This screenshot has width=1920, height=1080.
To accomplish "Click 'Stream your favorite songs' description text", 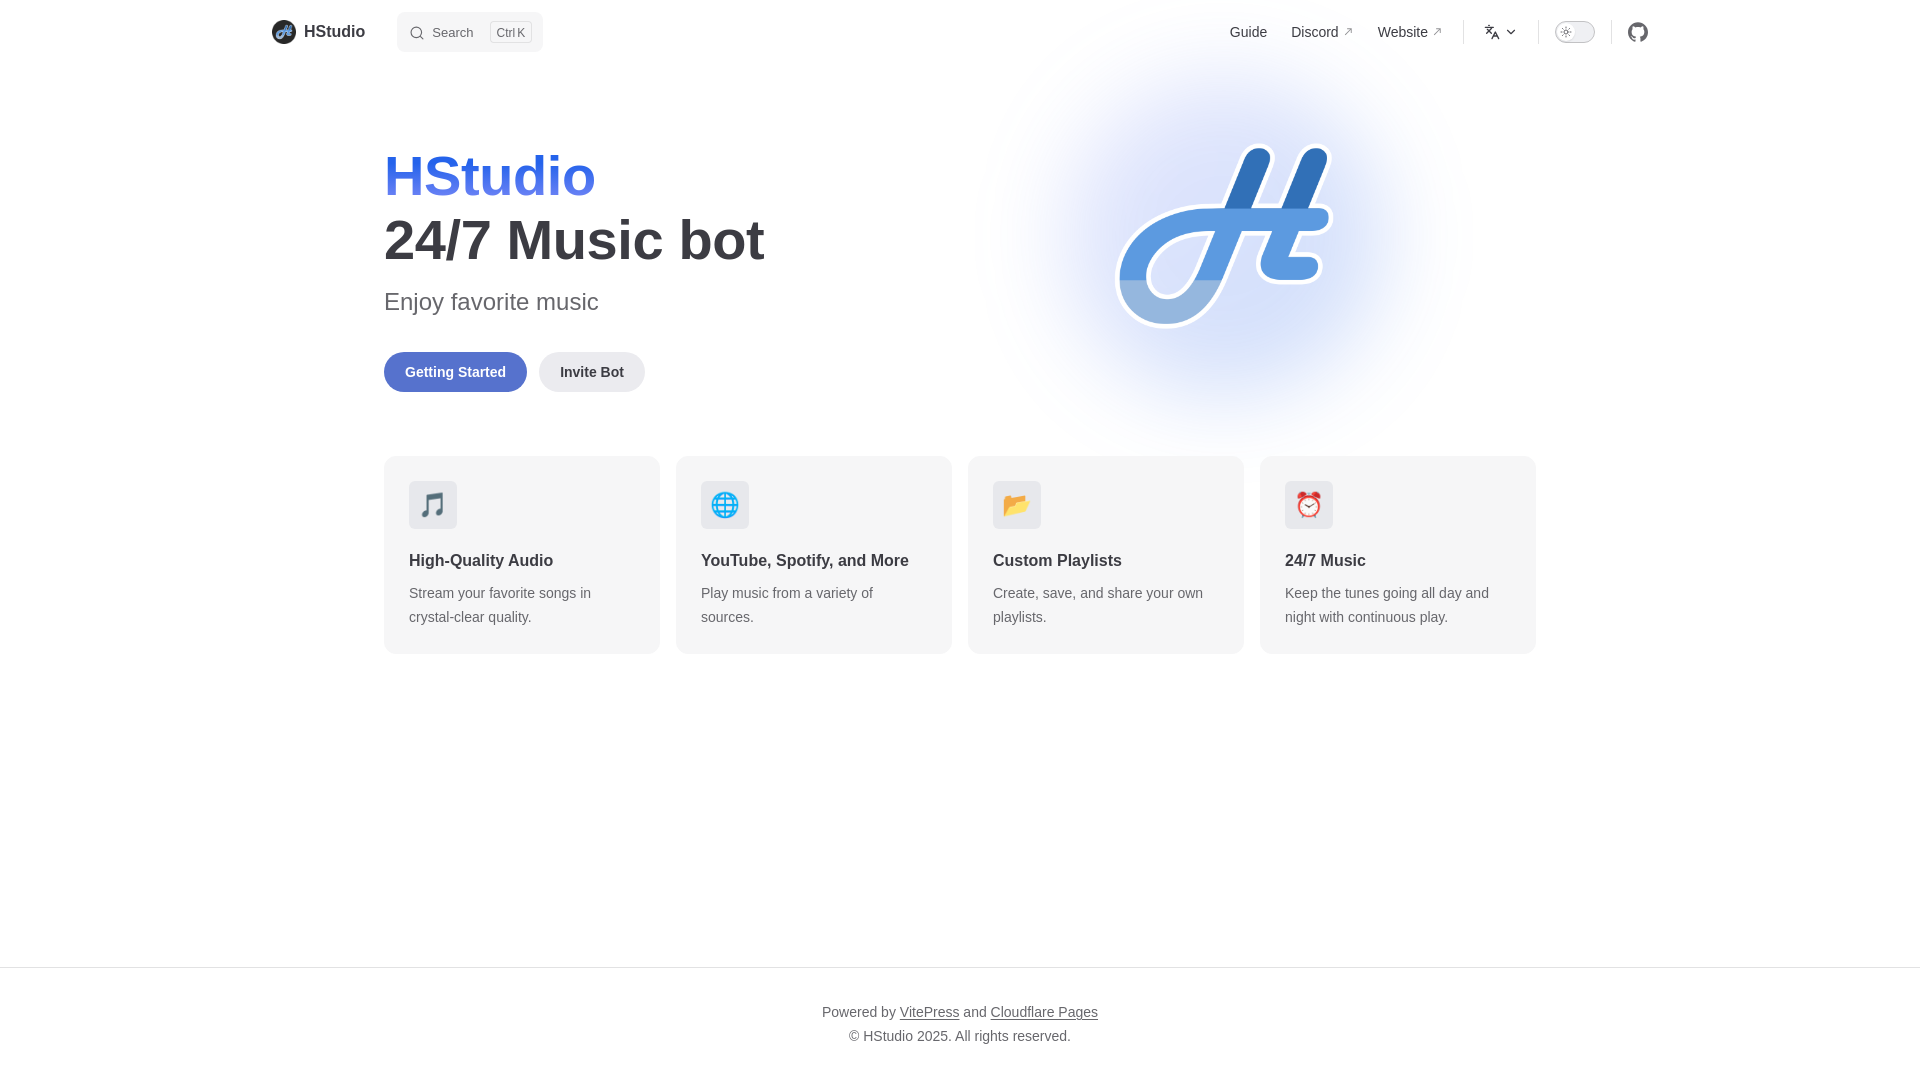I will pos(500,605).
